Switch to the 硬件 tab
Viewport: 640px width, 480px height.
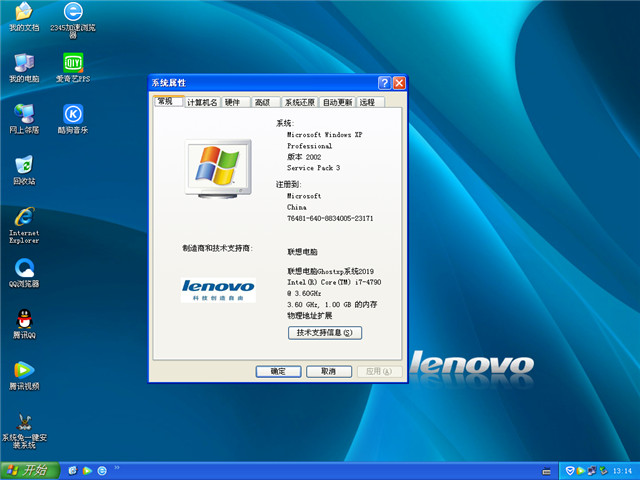[236, 102]
